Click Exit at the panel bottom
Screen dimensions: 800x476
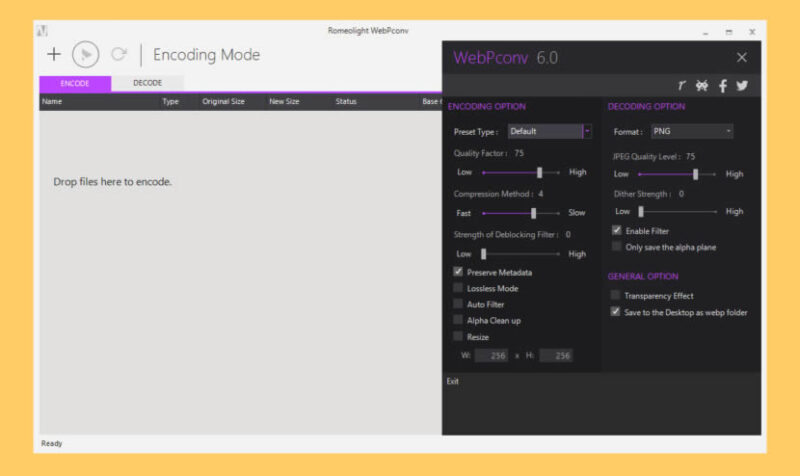pos(453,381)
